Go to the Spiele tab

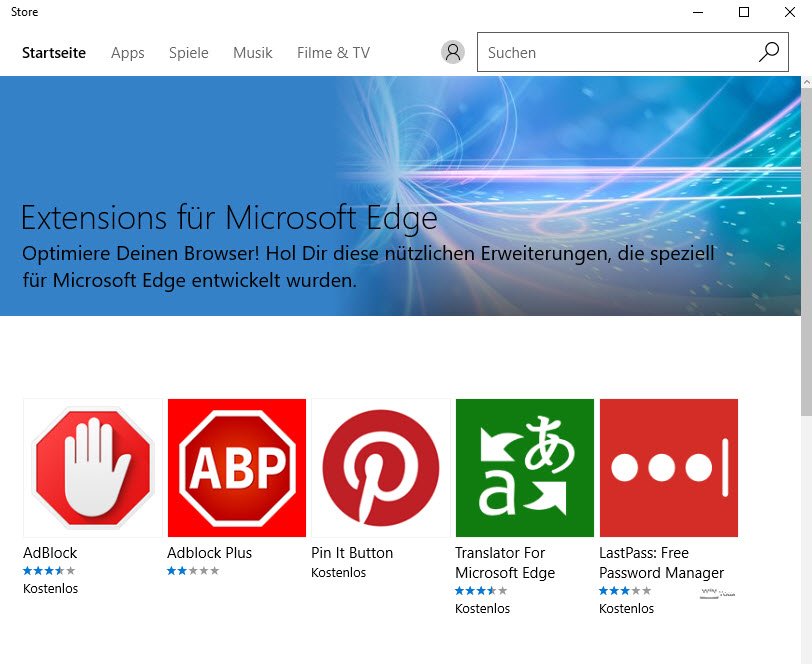(x=189, y=53)
